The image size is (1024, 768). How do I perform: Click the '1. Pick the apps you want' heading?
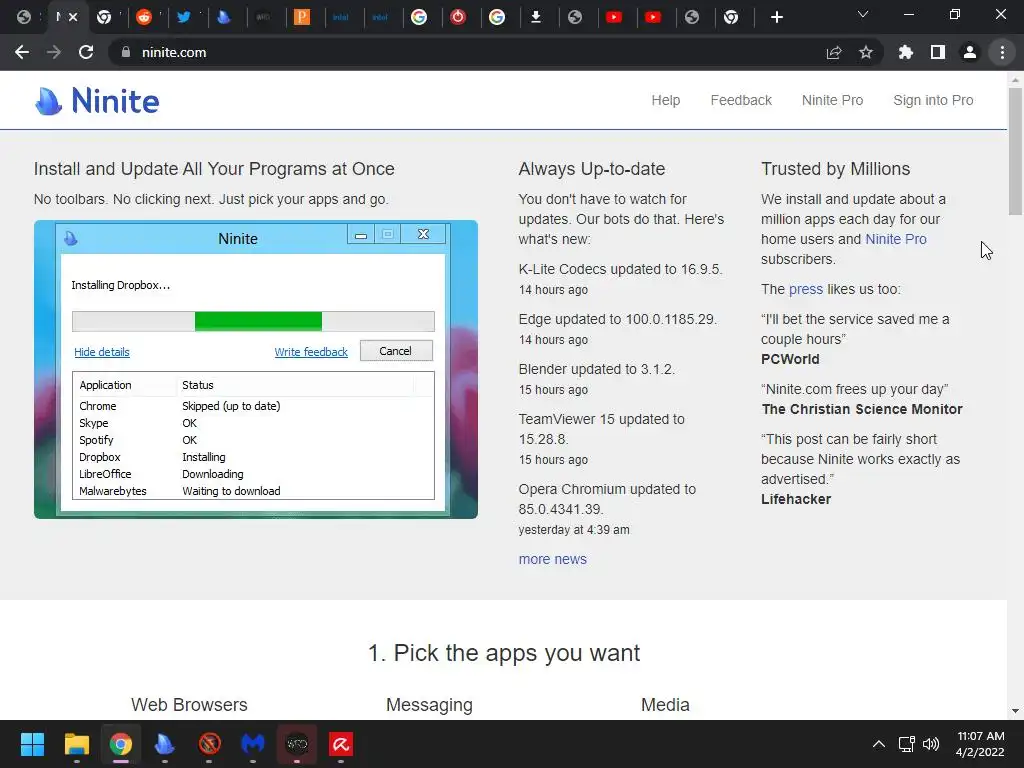click(504, 653)
